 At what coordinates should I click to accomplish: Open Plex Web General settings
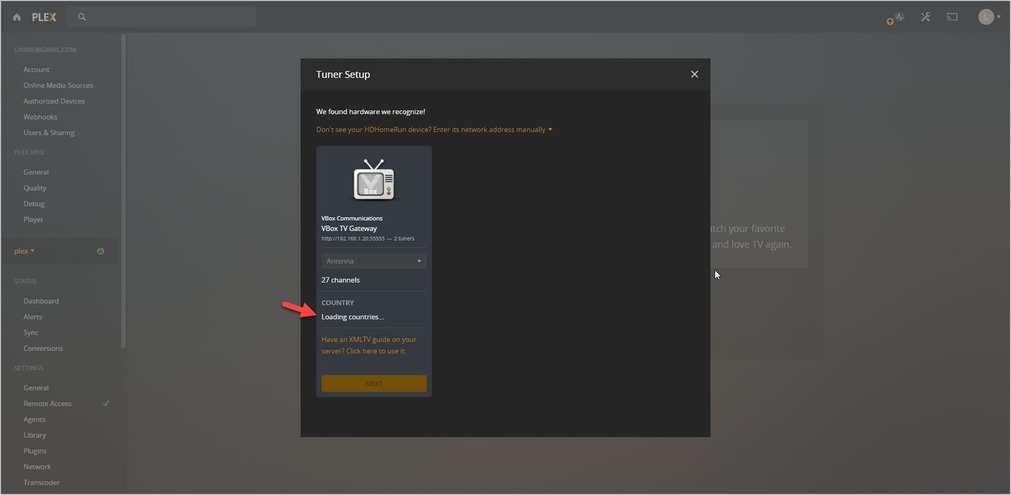tap(36, 172)
